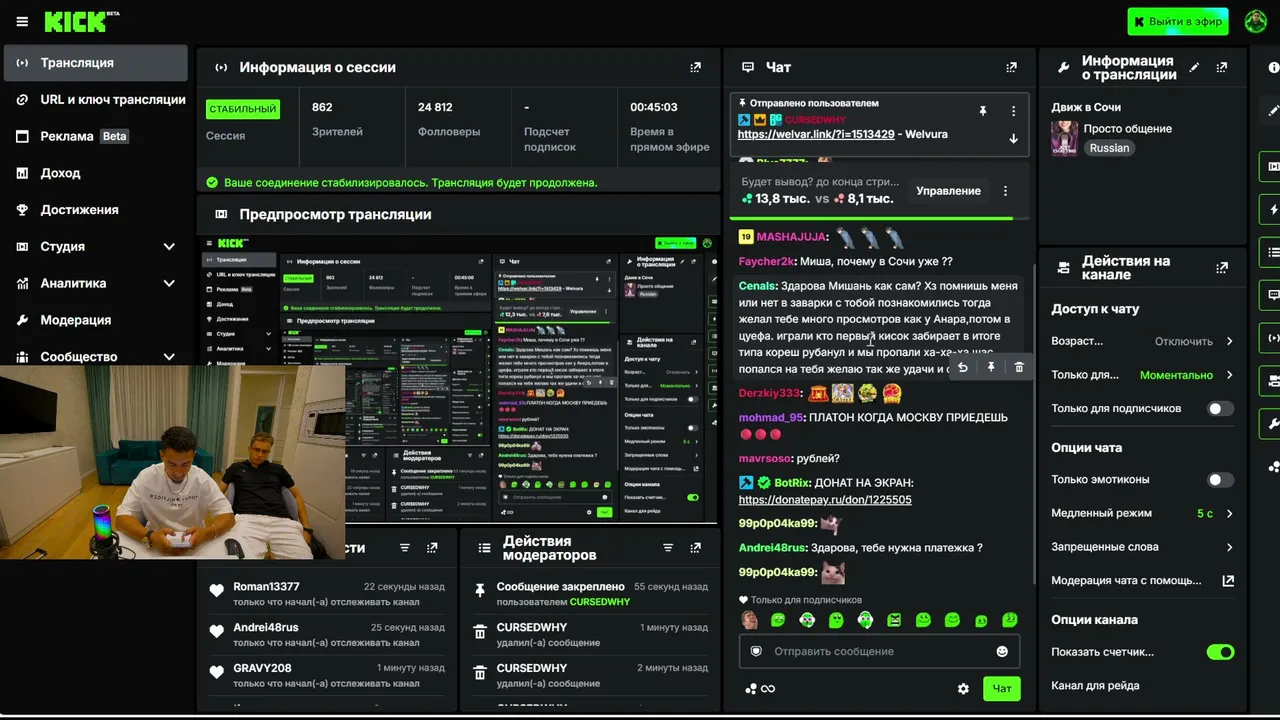Filter the Действия модераторов list
The width and height of the screenshot is (1280, 720).
coord(668,548)
